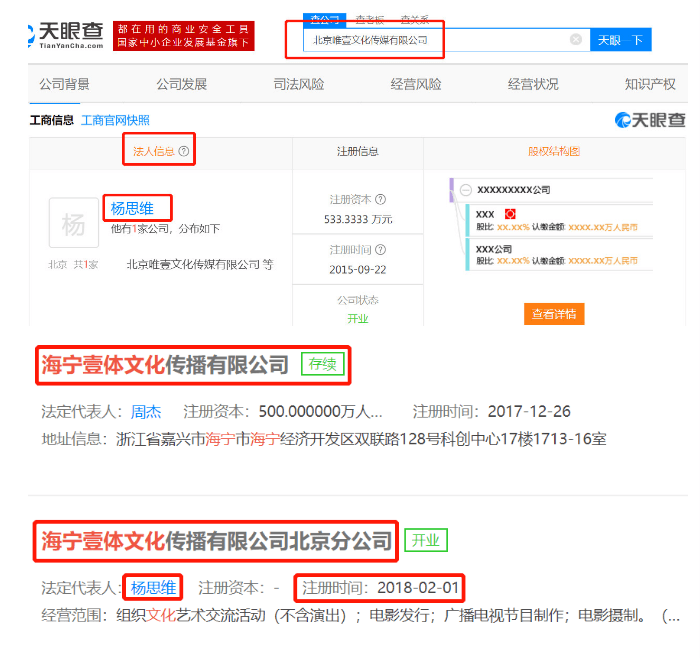Click the 杨思维 name link in 法人信息
700x658 pixels.
[x=132, y=209]
